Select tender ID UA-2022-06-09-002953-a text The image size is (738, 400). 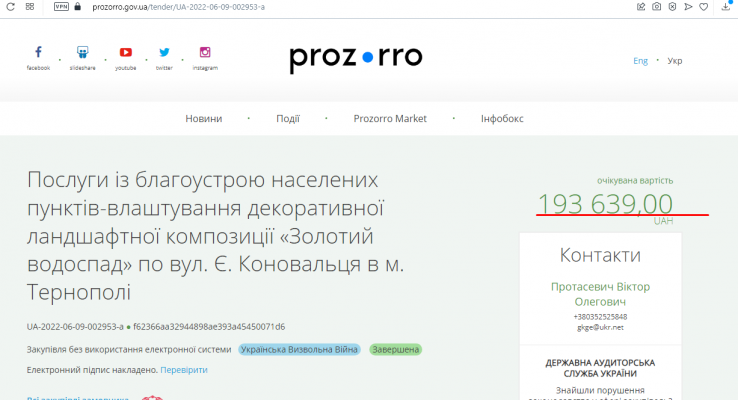click(75, 327)
